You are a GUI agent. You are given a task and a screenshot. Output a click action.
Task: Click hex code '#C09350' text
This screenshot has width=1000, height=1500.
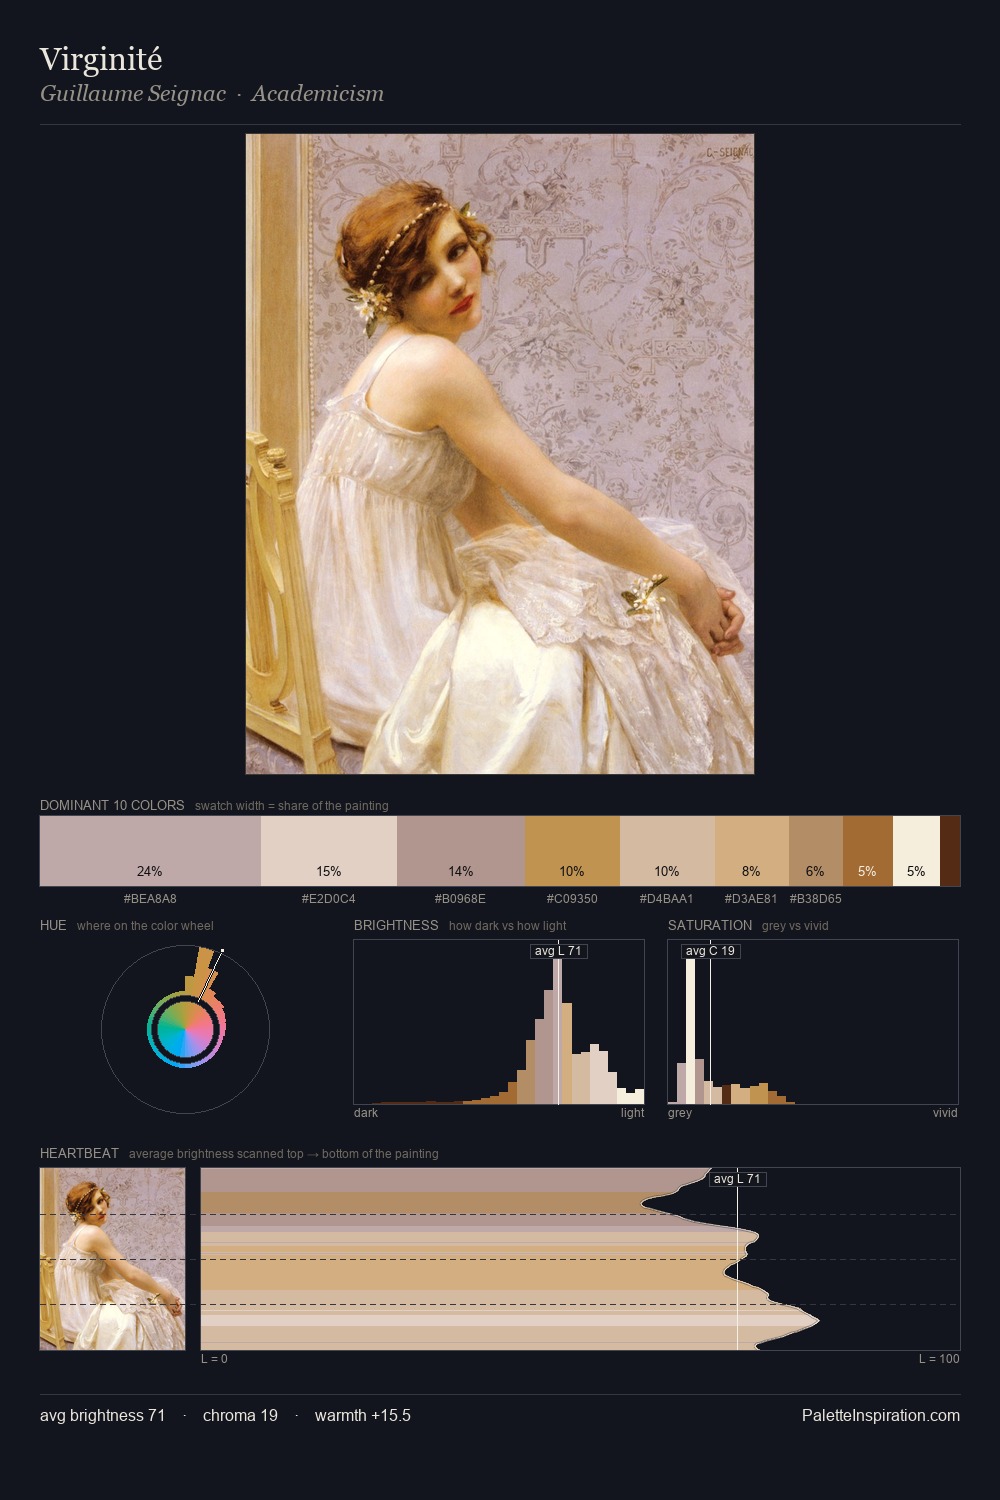tap(572, 899)
